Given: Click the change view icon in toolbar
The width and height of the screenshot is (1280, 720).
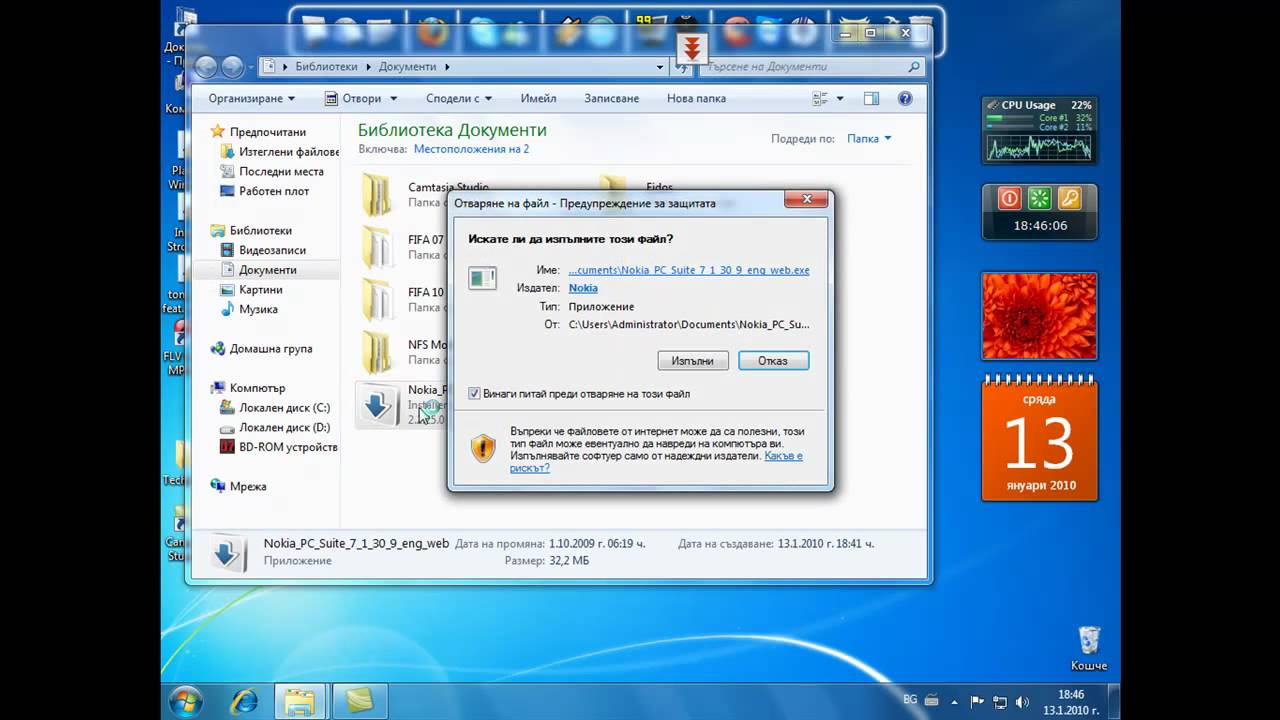Looking at the screenshot, I should point(820,99).
